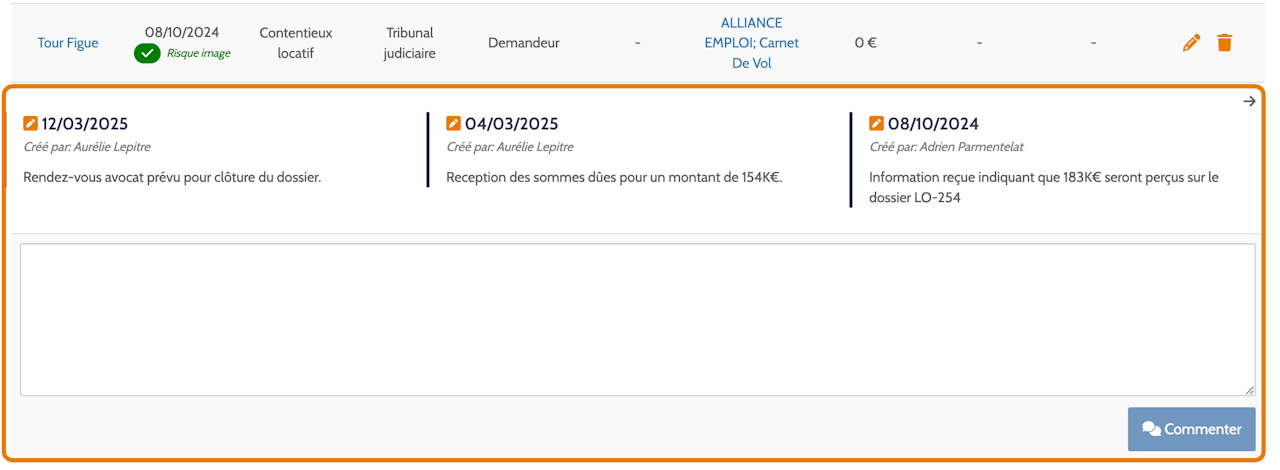The height and width of the screenshot is (470, 1280).
Task: Grab the text area resize handle
Action: click(x=1249, y=390)
